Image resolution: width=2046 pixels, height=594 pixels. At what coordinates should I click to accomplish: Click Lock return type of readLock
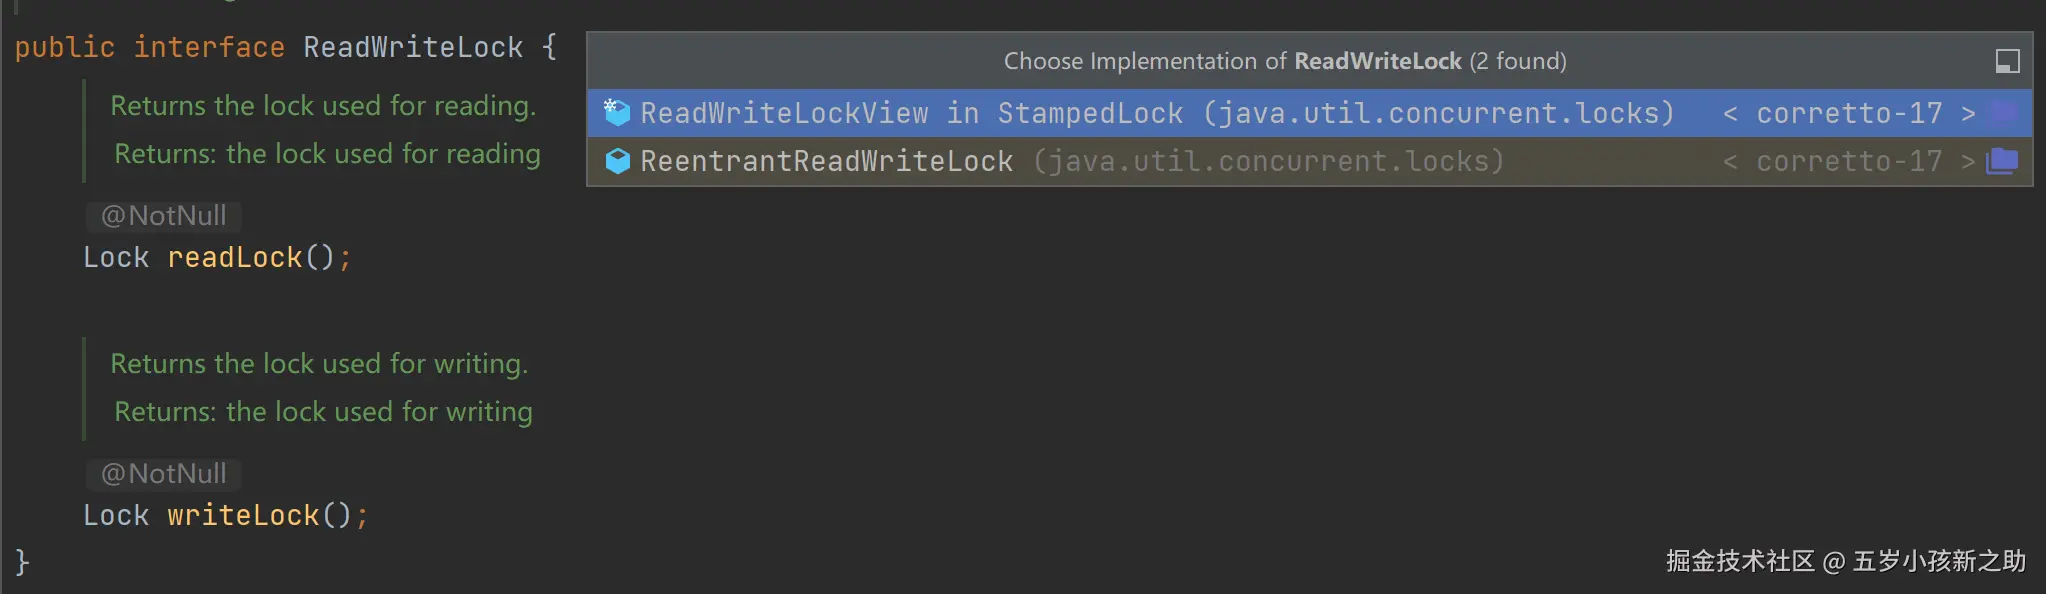tap(116, 258)
